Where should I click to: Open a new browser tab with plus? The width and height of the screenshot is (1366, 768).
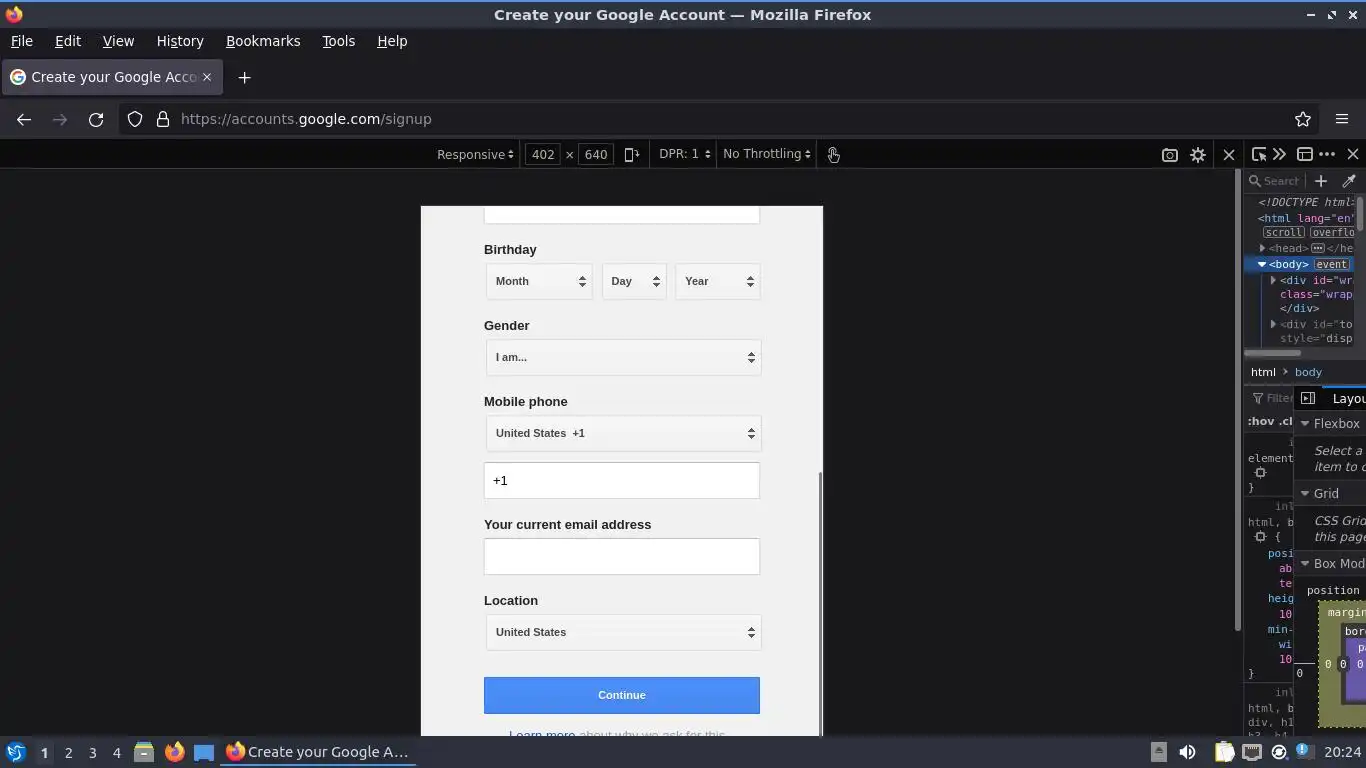(244, 77)
